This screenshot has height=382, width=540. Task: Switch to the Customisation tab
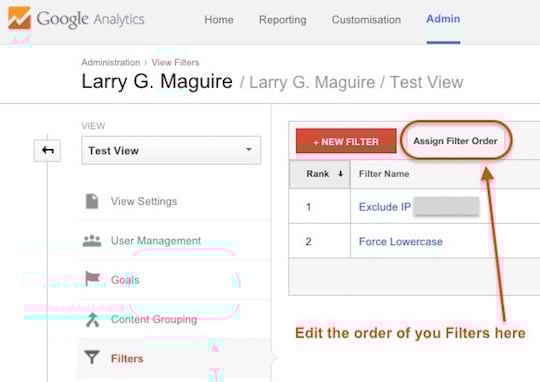click(366, 20)
